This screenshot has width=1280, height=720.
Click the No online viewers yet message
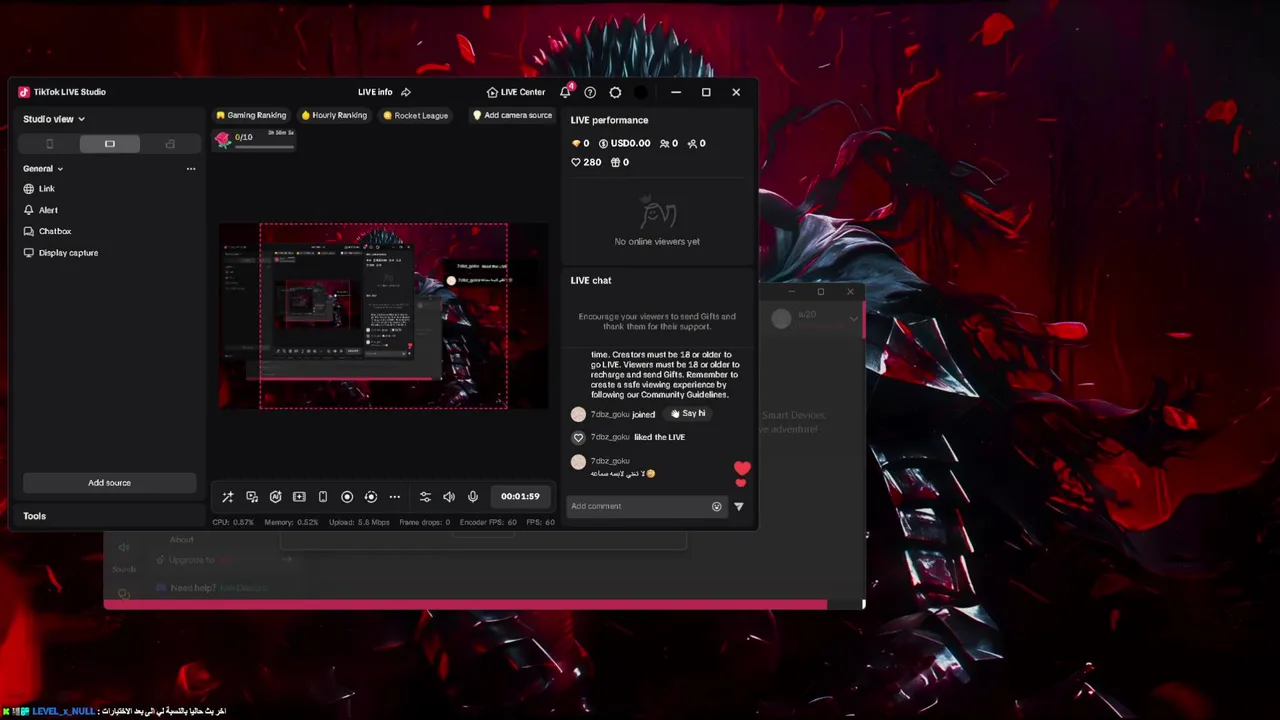(x=657, y=241)
